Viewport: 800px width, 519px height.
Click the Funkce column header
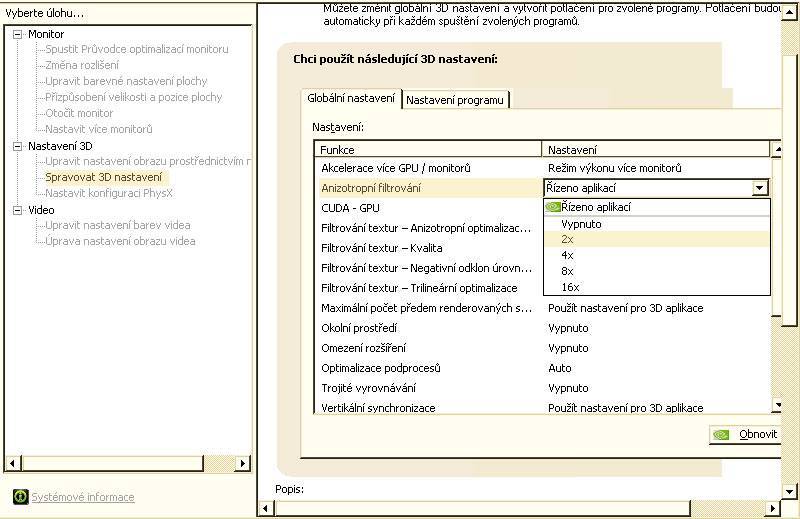click(428, 150)
